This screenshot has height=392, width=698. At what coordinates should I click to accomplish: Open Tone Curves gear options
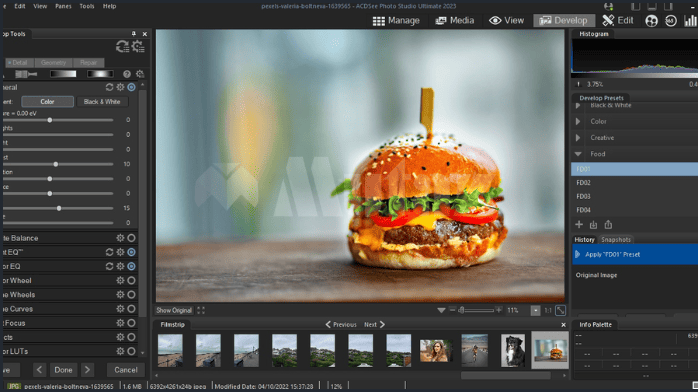[x=120, y=309]
